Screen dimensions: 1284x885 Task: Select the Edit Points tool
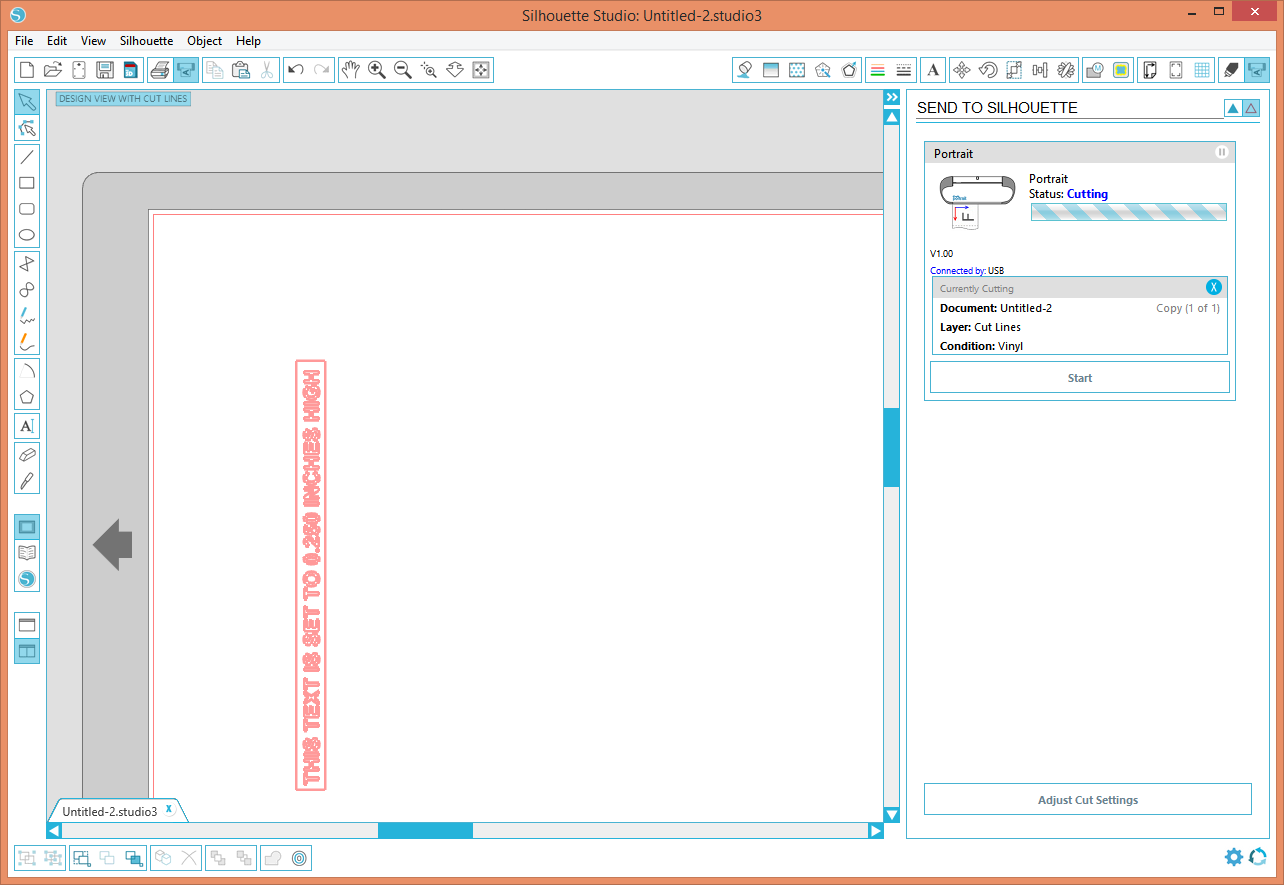coord(27,128)
